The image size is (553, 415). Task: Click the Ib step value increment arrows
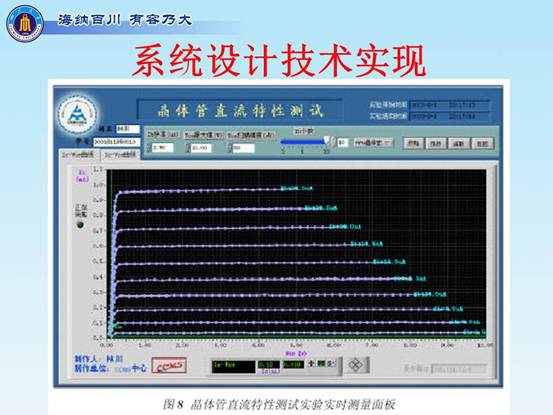click(x=149, y=147)
